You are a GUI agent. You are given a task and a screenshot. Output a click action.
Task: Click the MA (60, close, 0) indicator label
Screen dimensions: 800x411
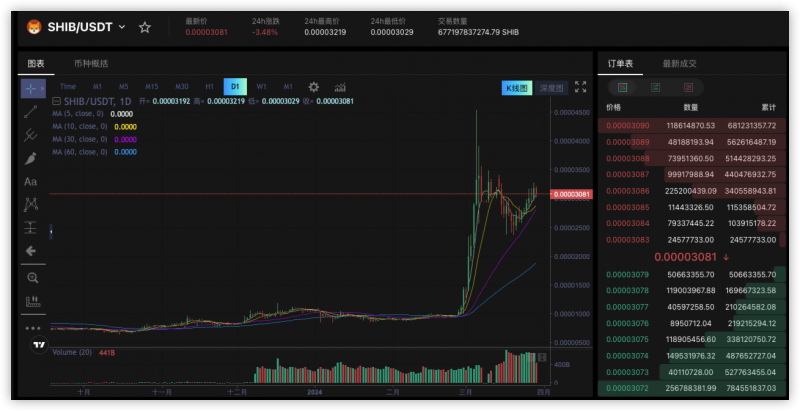80,152
